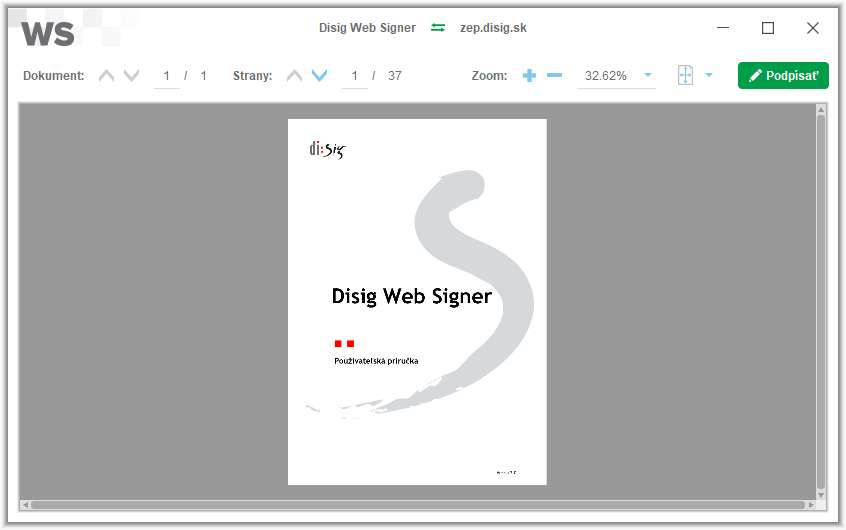Click the horizontal scrollbar left arrow
This screenshot has width=846, height=530.
25,505
